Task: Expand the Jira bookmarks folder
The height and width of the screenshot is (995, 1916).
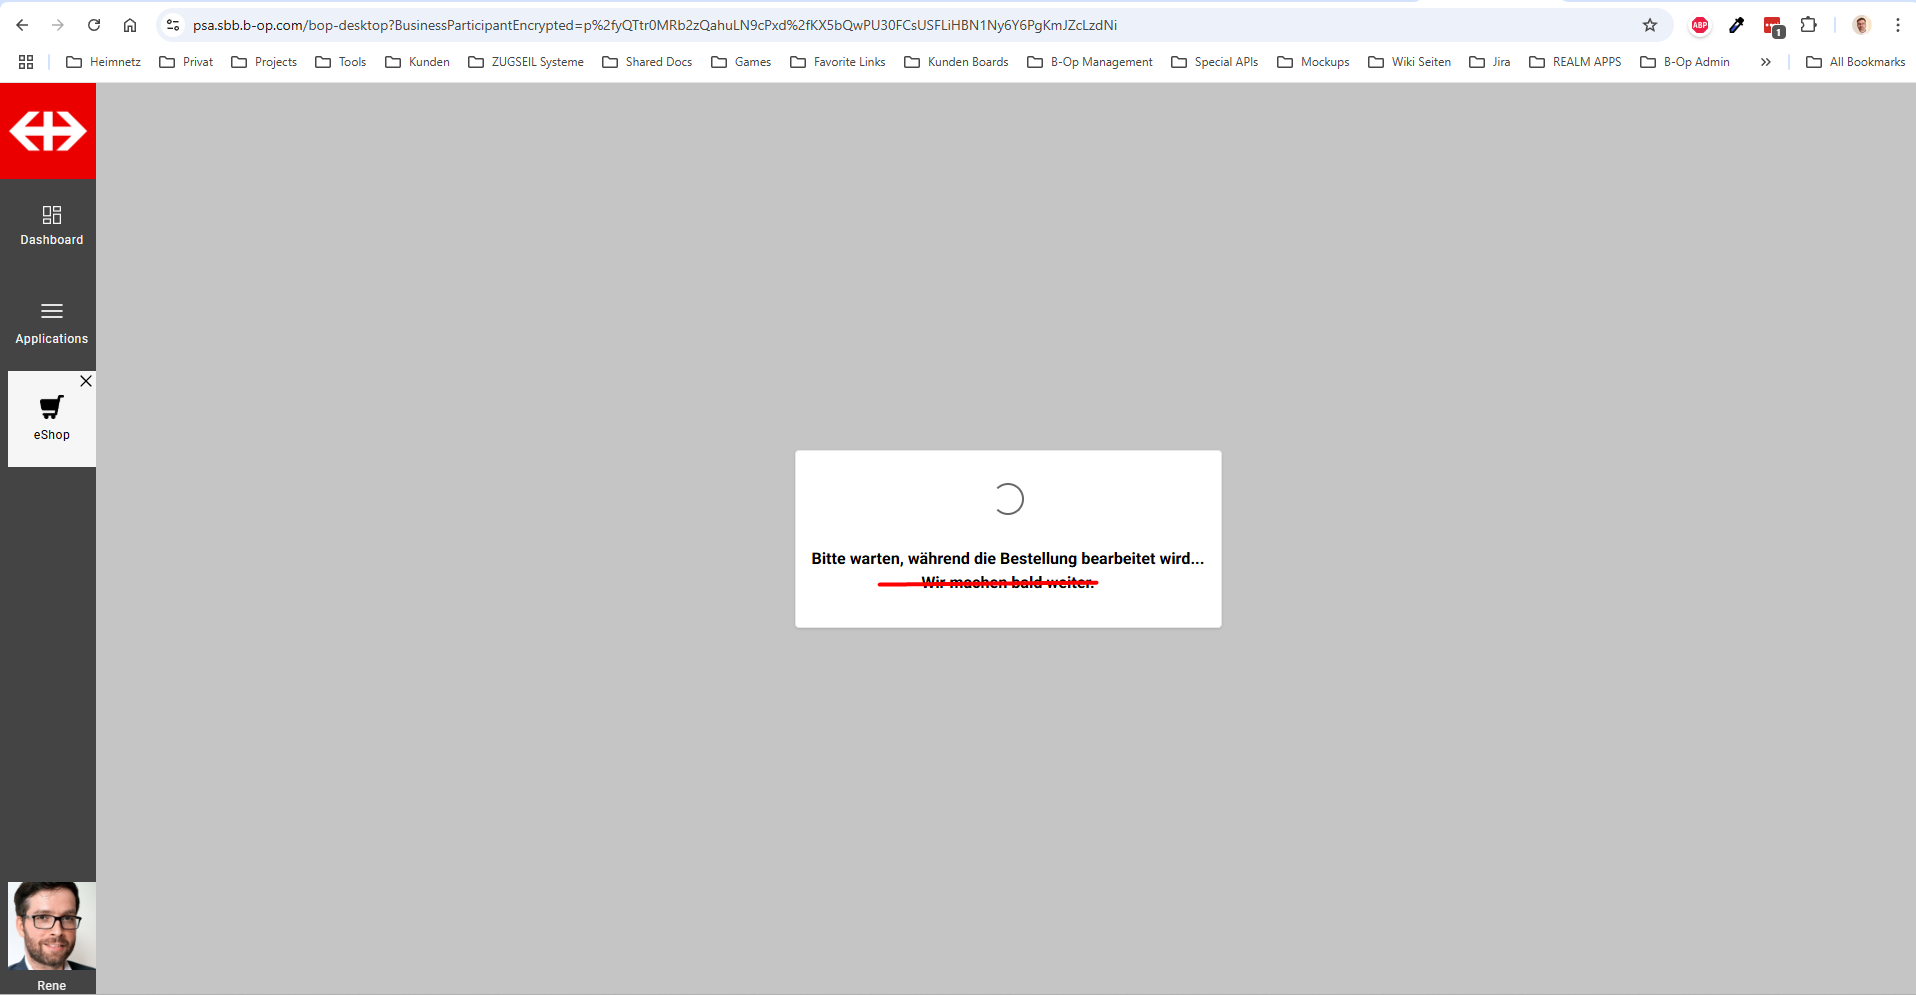Action: click(x=1489, y=62)
